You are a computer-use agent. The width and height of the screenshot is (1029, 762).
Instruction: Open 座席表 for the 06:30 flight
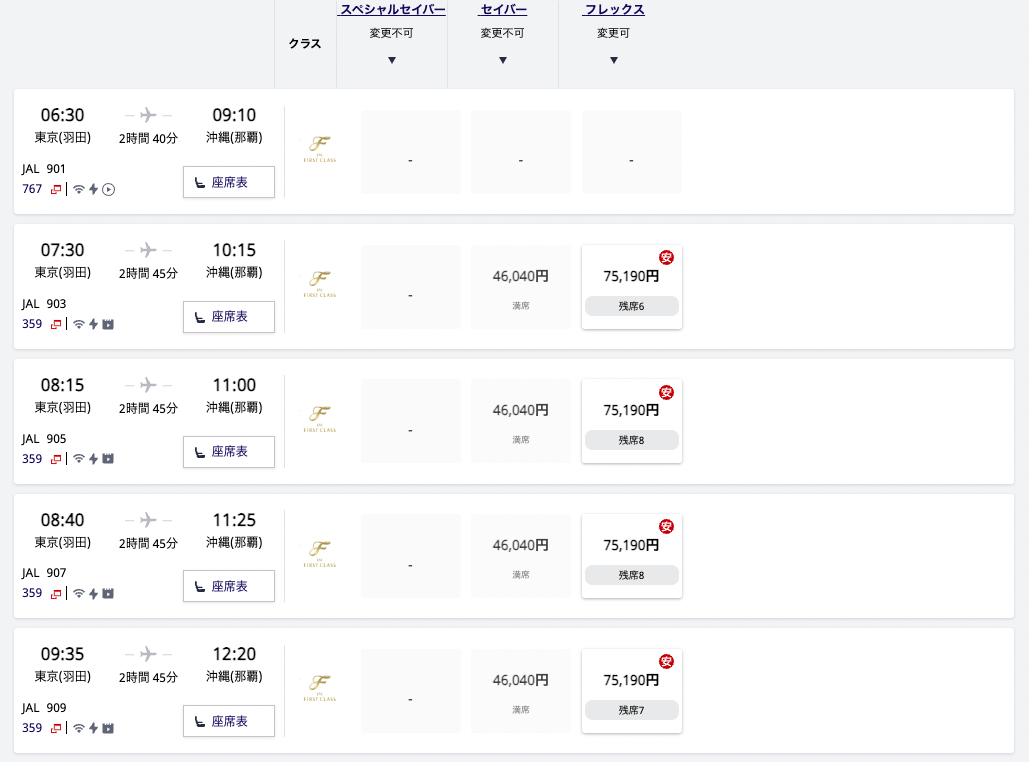click(229, 182)
